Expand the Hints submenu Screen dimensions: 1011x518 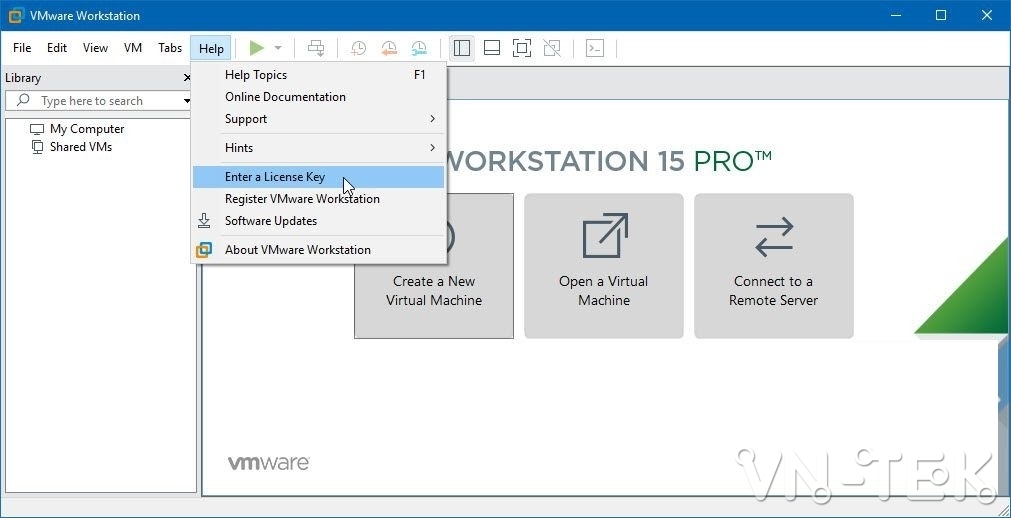tap(319, 148)
